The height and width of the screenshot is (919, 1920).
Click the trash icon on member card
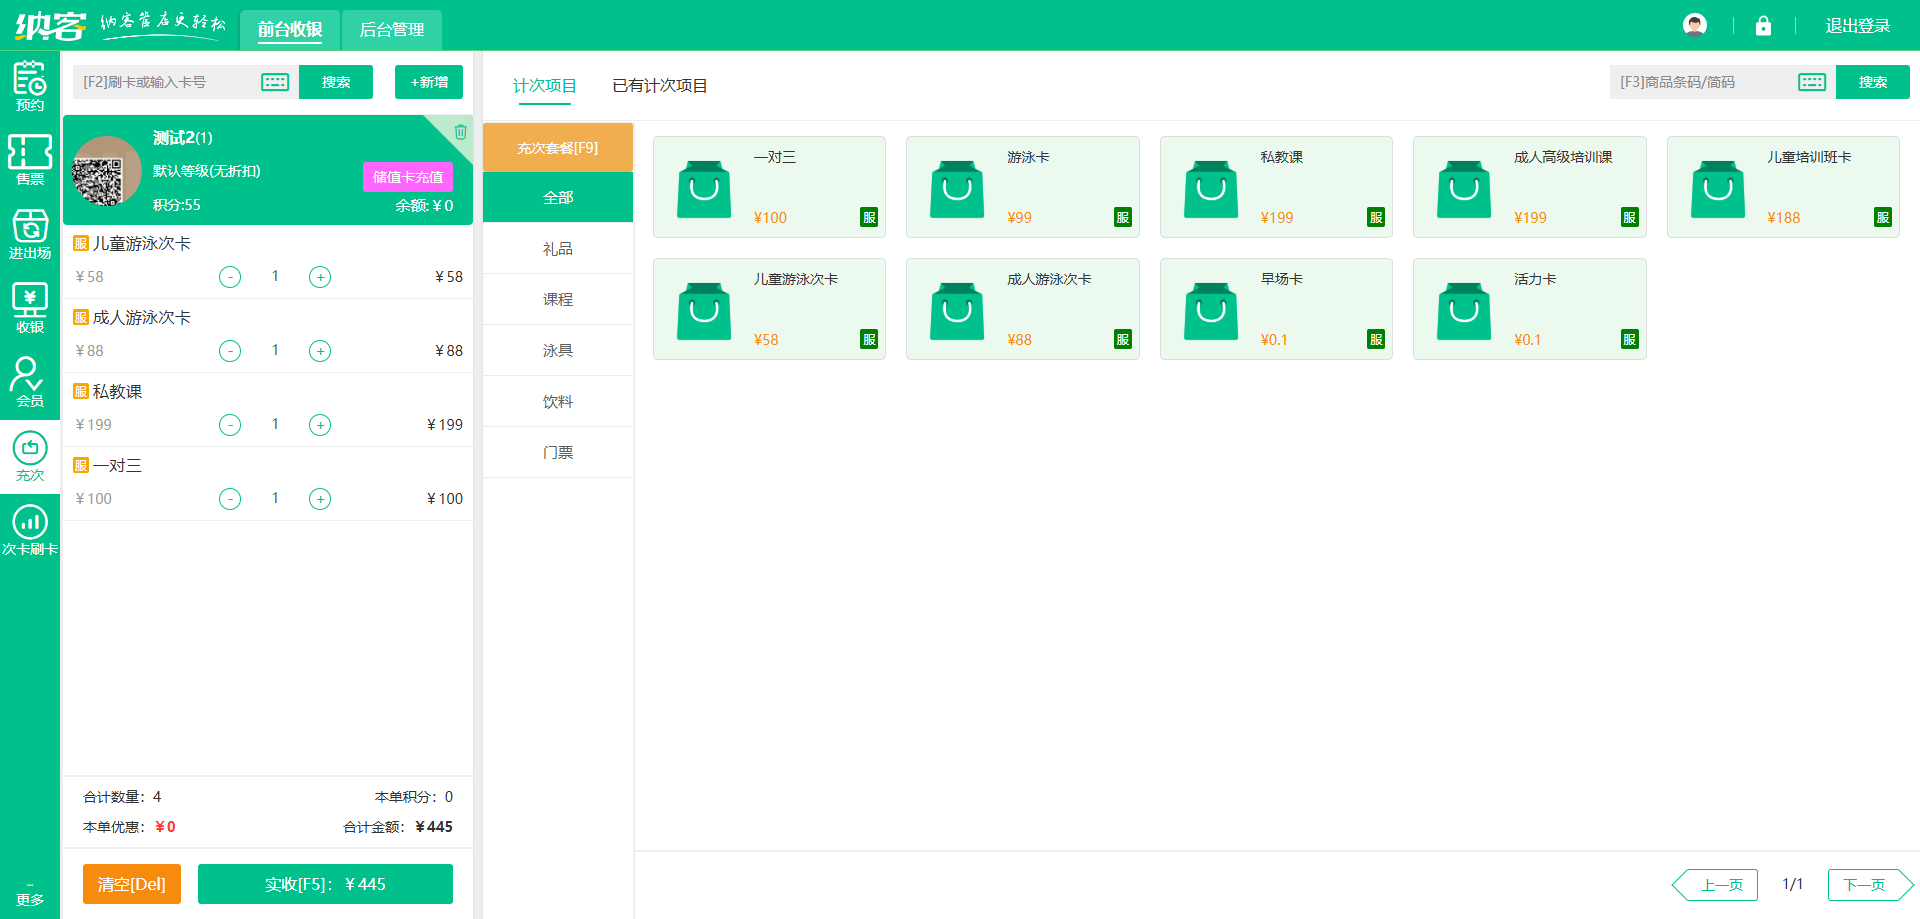[460, 132]
